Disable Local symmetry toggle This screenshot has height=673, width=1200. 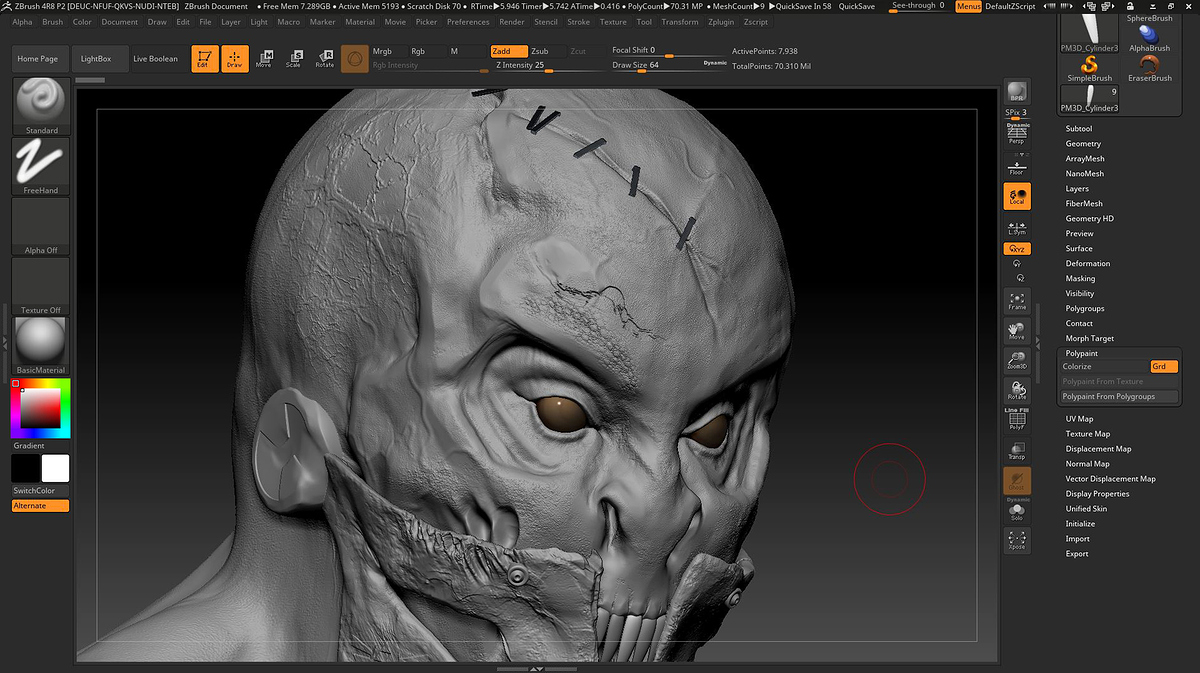pyautogui.click(x=1017, y=196)
